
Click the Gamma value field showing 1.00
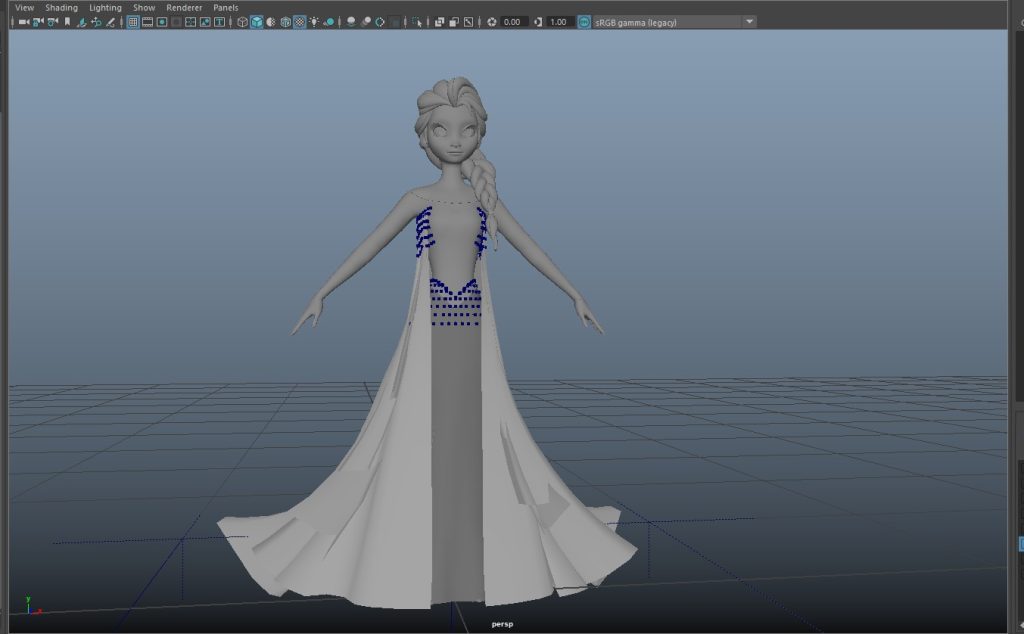point(560,22)
